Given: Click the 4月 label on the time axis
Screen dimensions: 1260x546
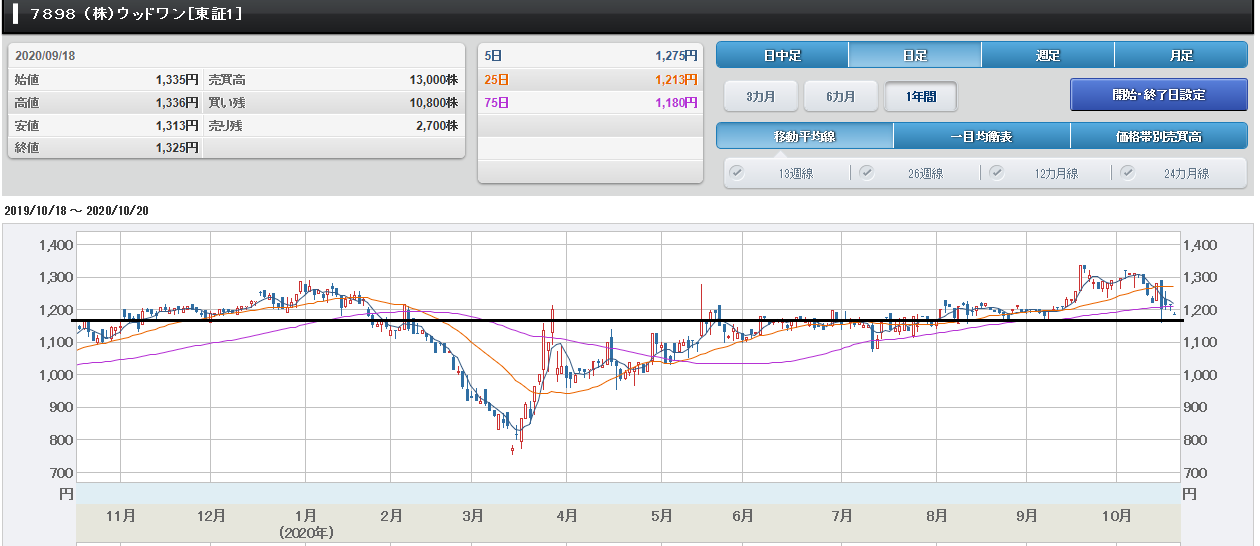Looking at the screenshot, I should [566, 515].
